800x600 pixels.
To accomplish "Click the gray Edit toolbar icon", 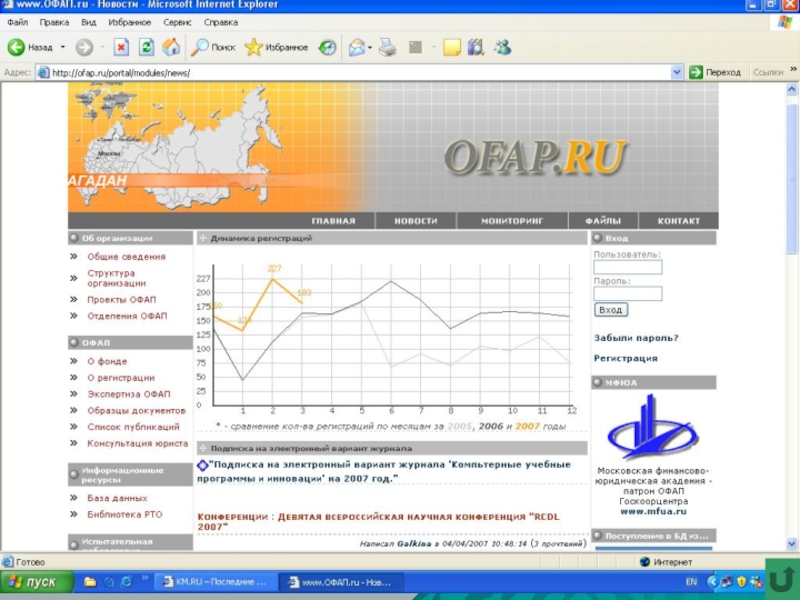I will point(416,47).
